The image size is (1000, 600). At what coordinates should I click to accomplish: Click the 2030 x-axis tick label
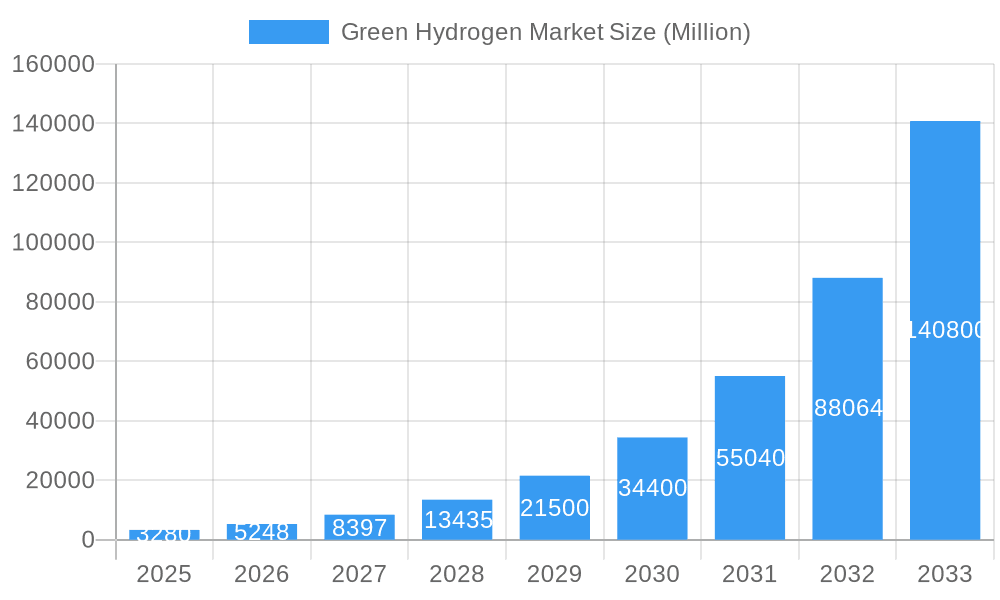(653, 575)
